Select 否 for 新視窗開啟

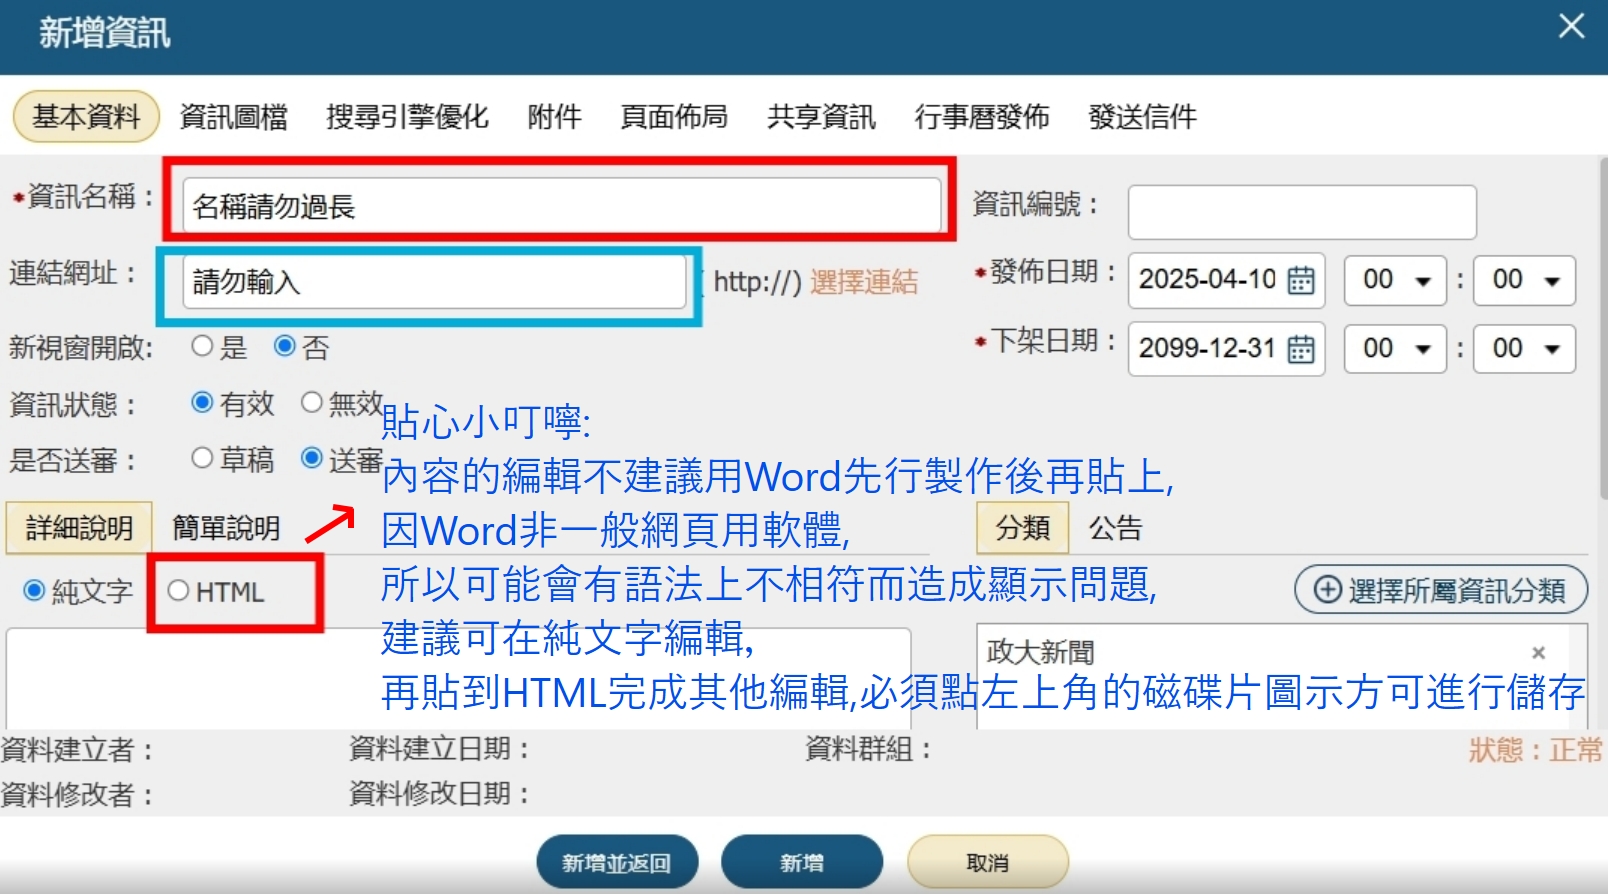pos(285,346)
